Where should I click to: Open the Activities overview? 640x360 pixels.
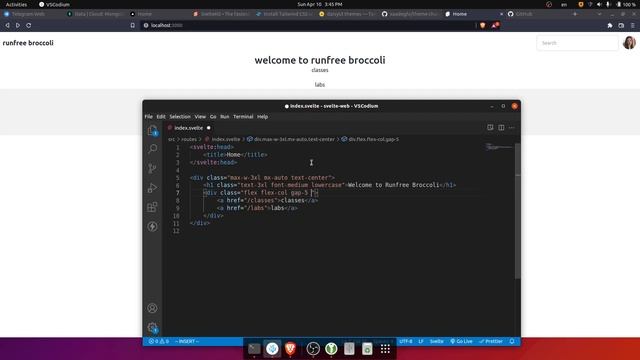(16, 4)
